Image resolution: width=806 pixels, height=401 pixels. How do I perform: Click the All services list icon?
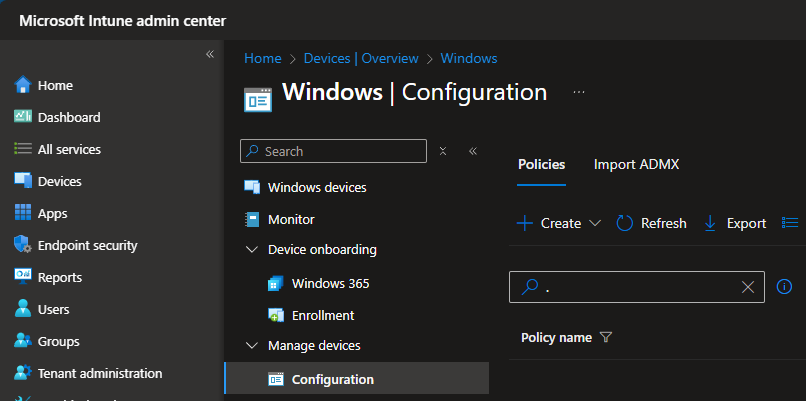pyautogui.click(x=23, y=149)
